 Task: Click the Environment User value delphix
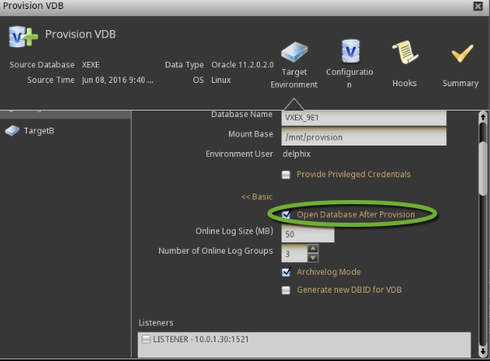pos(296,154)
